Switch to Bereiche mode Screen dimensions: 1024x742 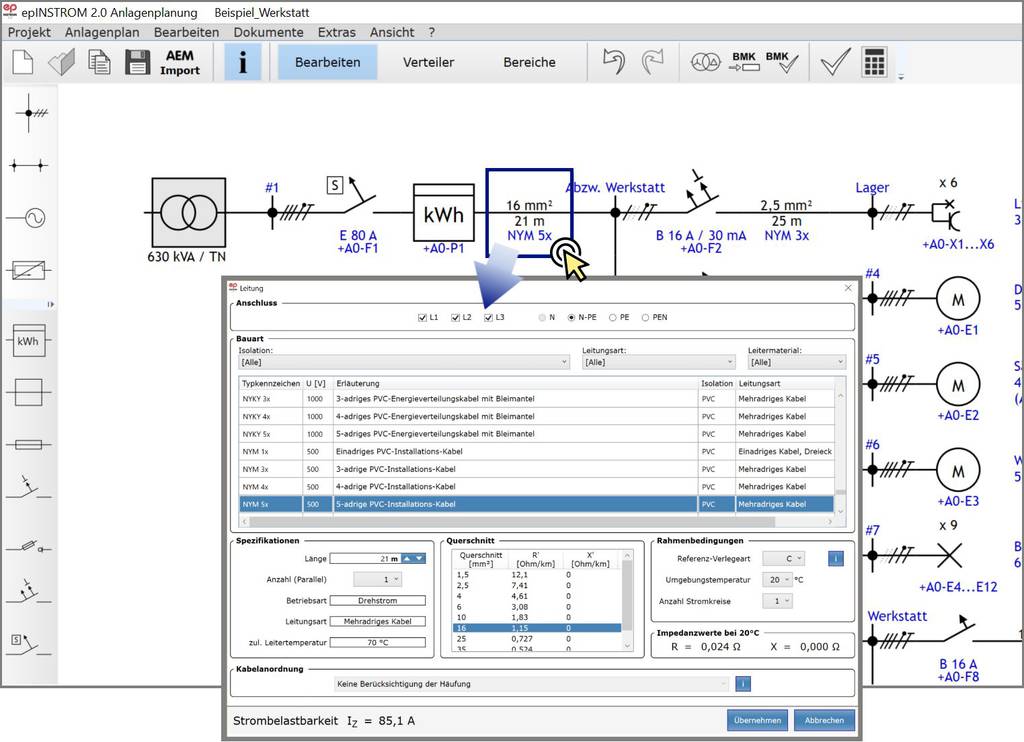point(530,62)
